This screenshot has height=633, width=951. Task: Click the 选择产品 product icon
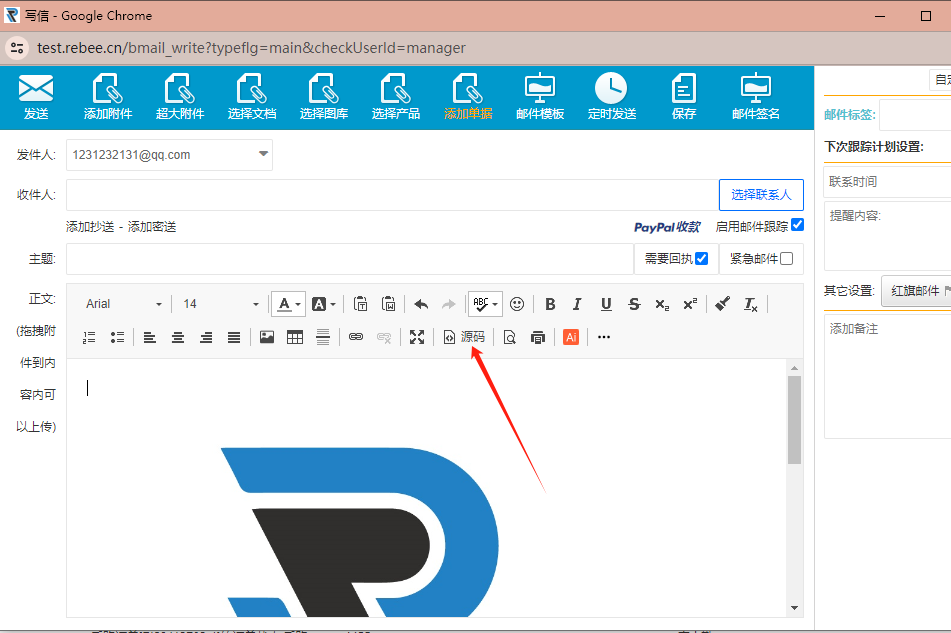(396, 96)
